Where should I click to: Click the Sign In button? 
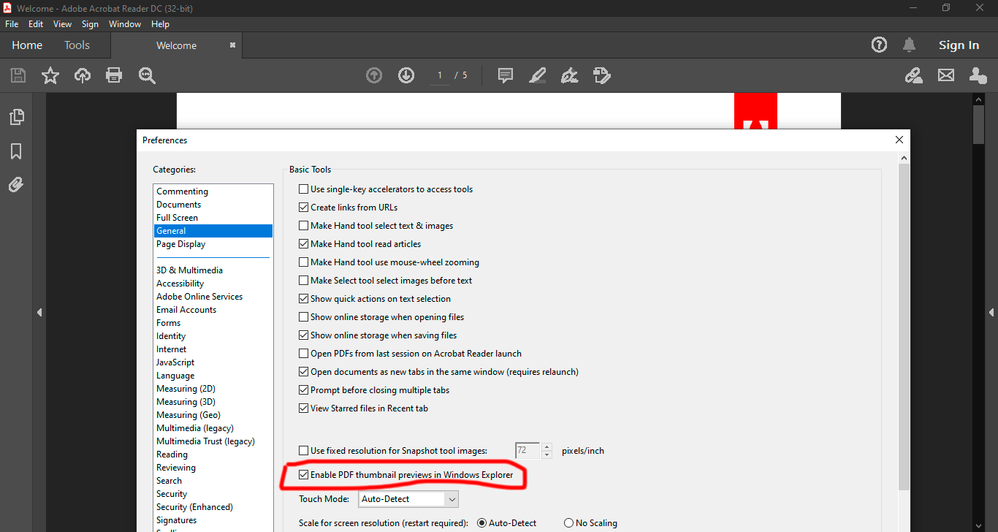point(959,45)
